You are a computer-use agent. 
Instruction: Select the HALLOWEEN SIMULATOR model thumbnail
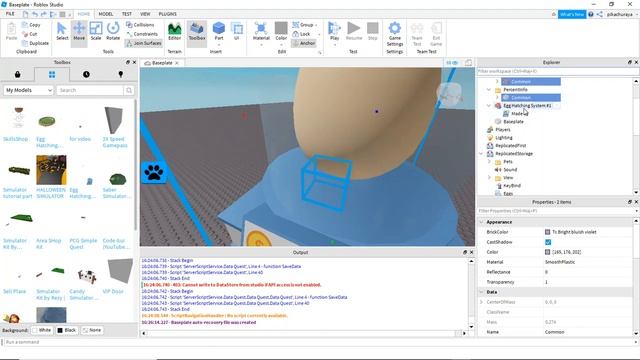pos(51,170)
